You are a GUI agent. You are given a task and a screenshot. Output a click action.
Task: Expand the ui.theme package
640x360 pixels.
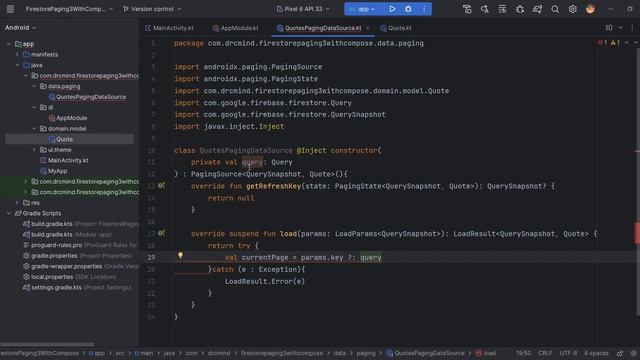click(x=34, y=150)
